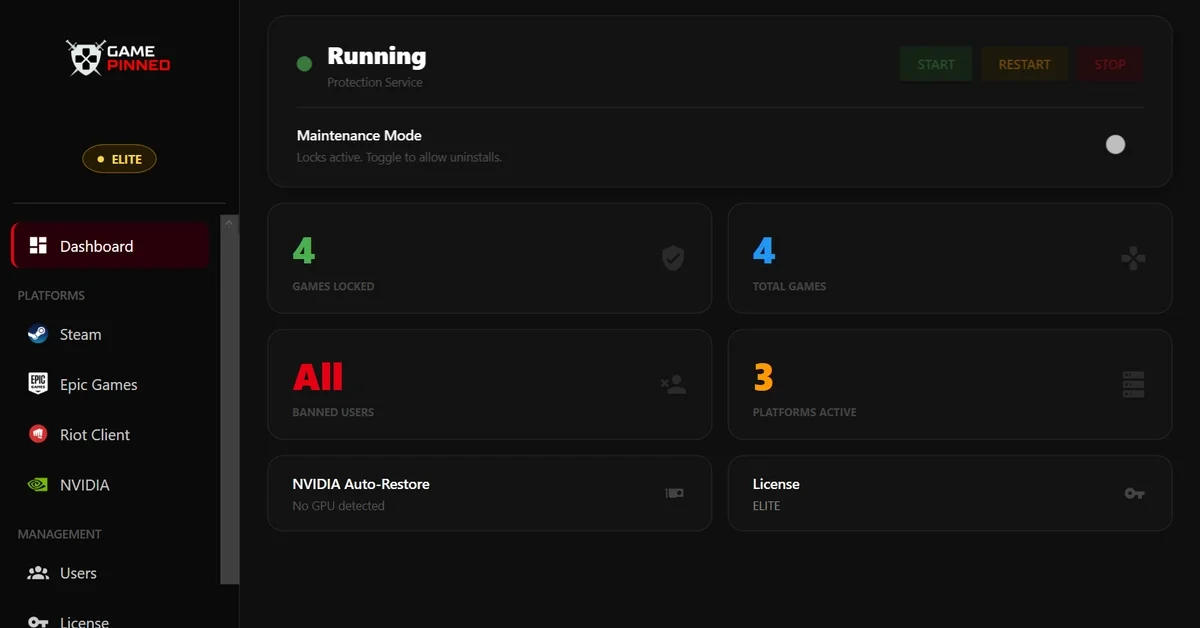The height and width of the screenshot is (628, 1200).
Task: Click the GPU icon on NVIDIA Auto-Restore card
Action: (x=674, y=493)
